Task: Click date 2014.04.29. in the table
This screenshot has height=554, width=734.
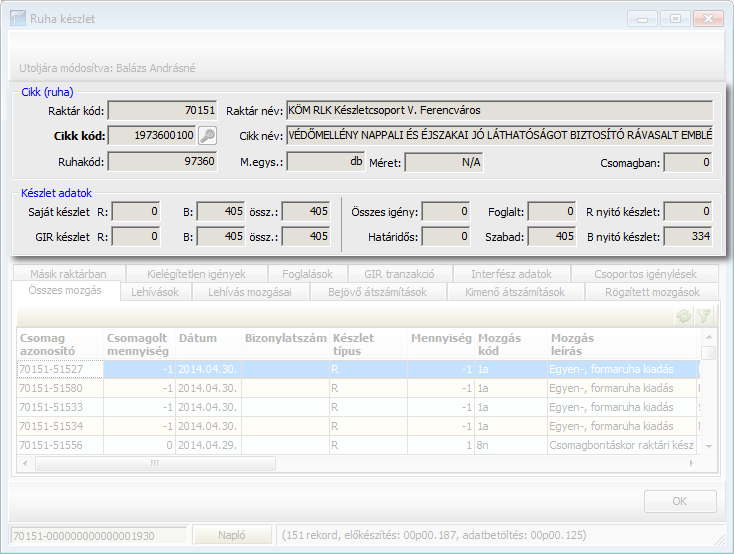Action: (207, 445)
